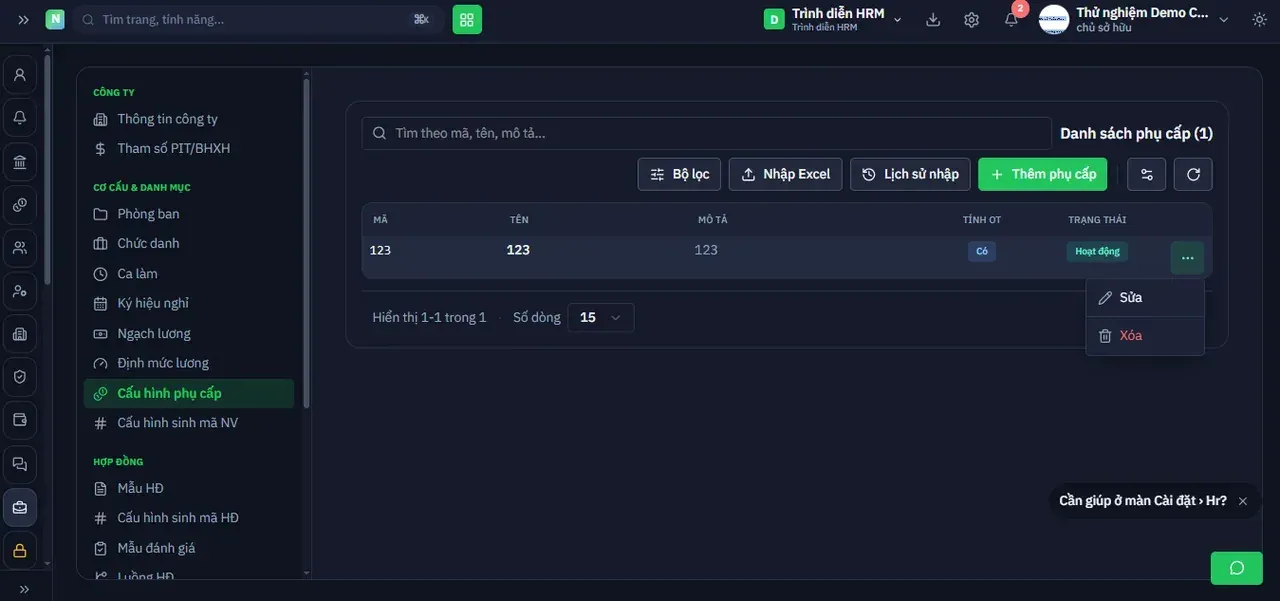Image resolution: width=1280 pixels, height=601 pixels.
Task: Select Ngạch lương in sidebar
Action: (189, 333)
